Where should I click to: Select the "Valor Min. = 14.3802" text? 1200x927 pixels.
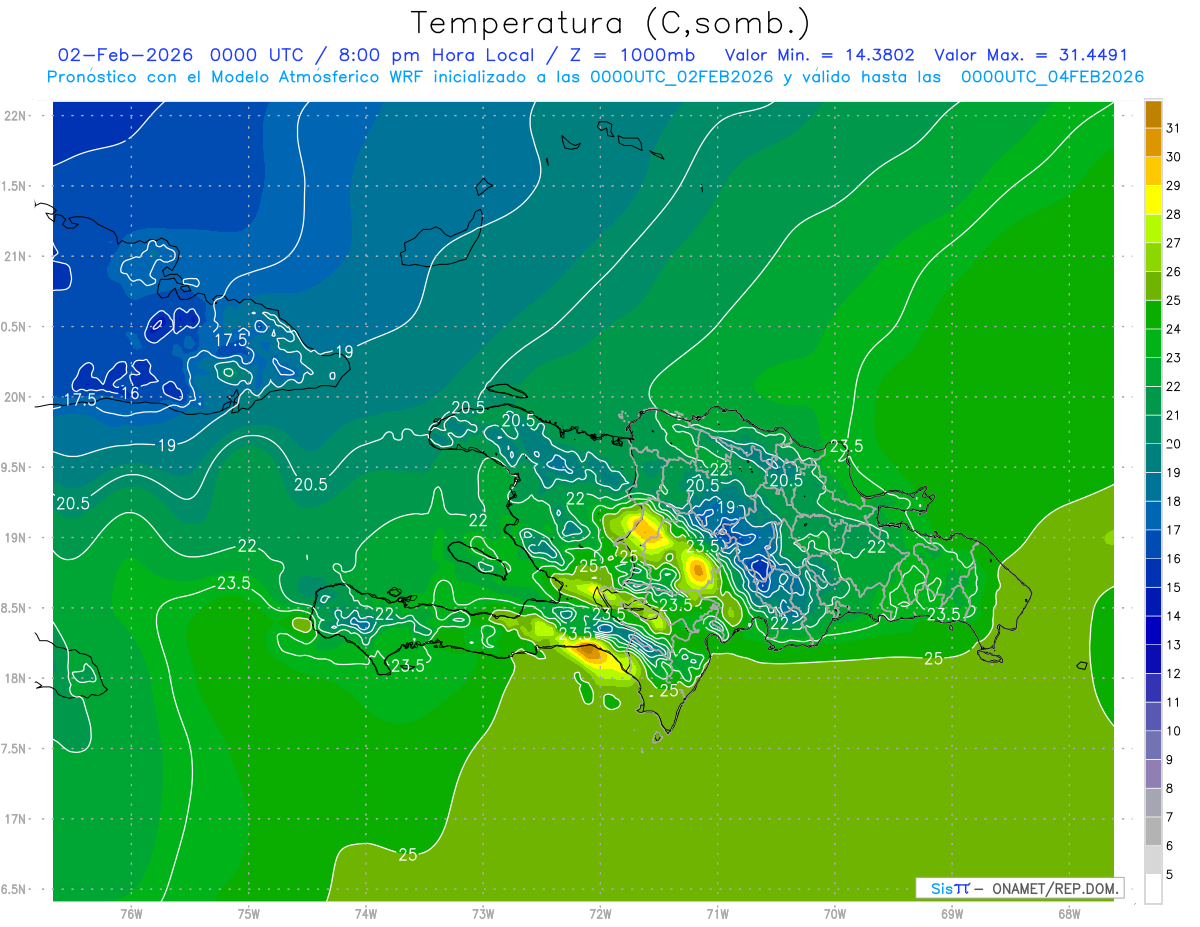tap(819, 55)
